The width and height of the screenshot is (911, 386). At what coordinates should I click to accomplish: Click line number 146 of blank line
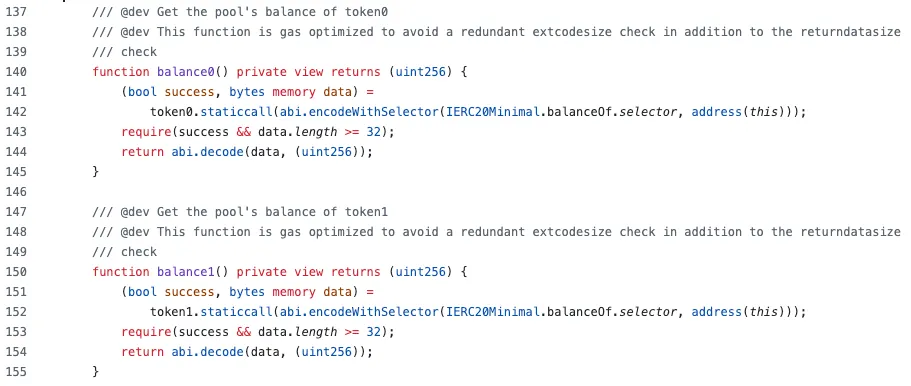[16, 191]
